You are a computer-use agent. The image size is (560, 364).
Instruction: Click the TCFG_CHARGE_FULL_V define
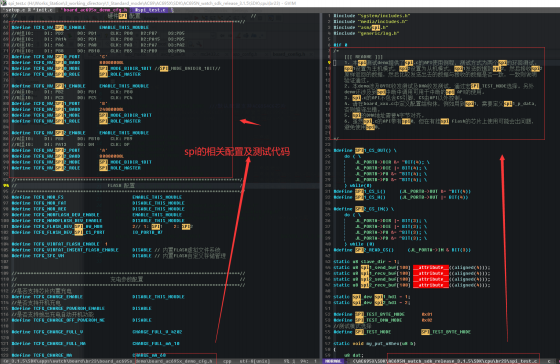(x=96, y=332)
